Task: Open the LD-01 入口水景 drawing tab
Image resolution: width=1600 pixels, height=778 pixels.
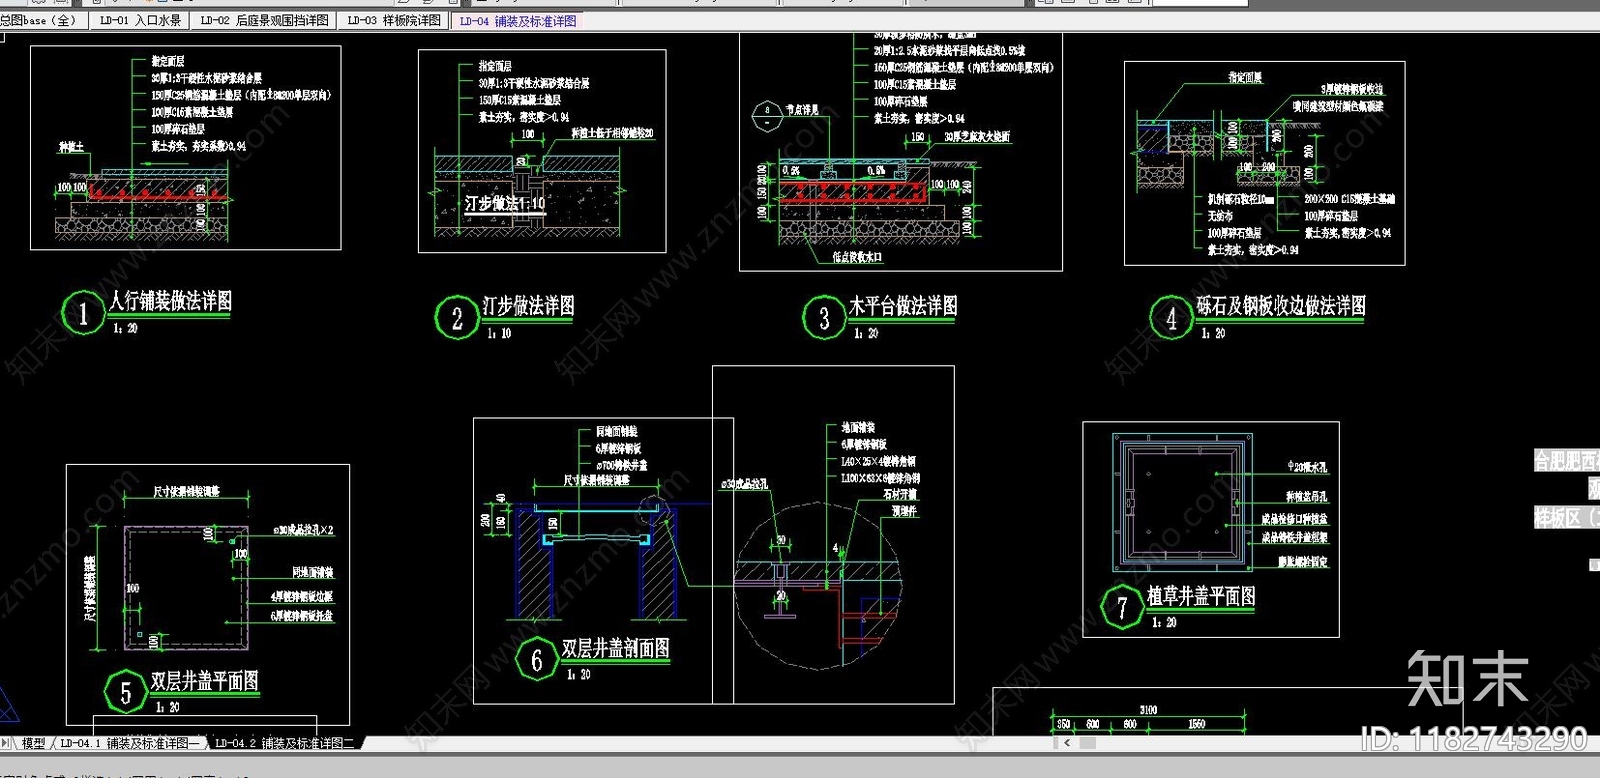Action: pos(140,20)
